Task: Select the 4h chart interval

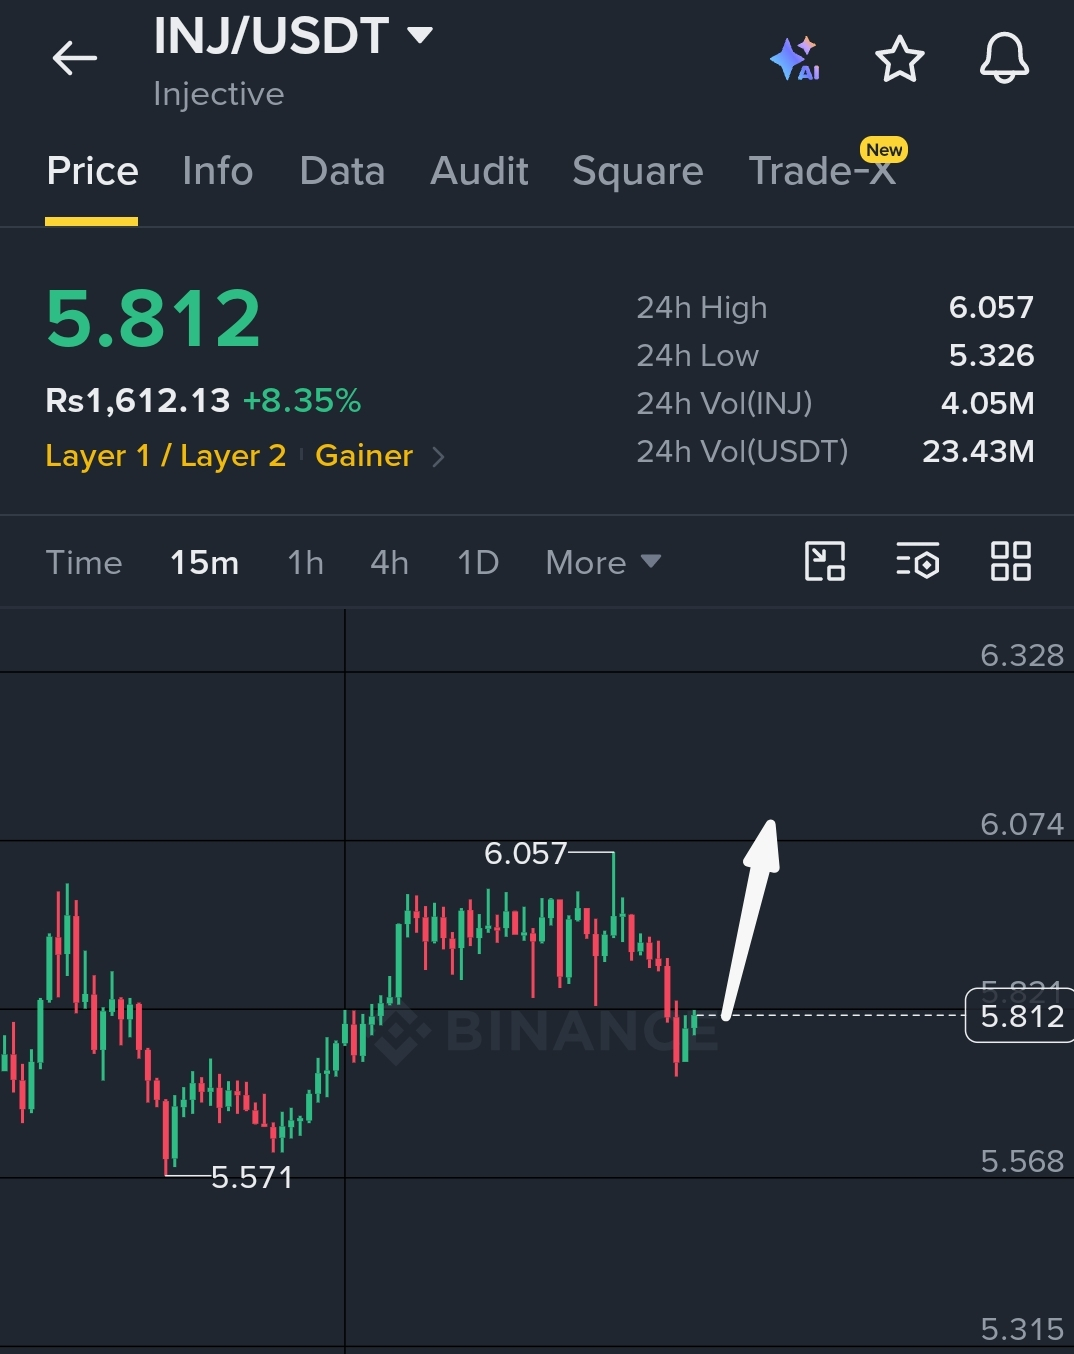Action: 389,562
